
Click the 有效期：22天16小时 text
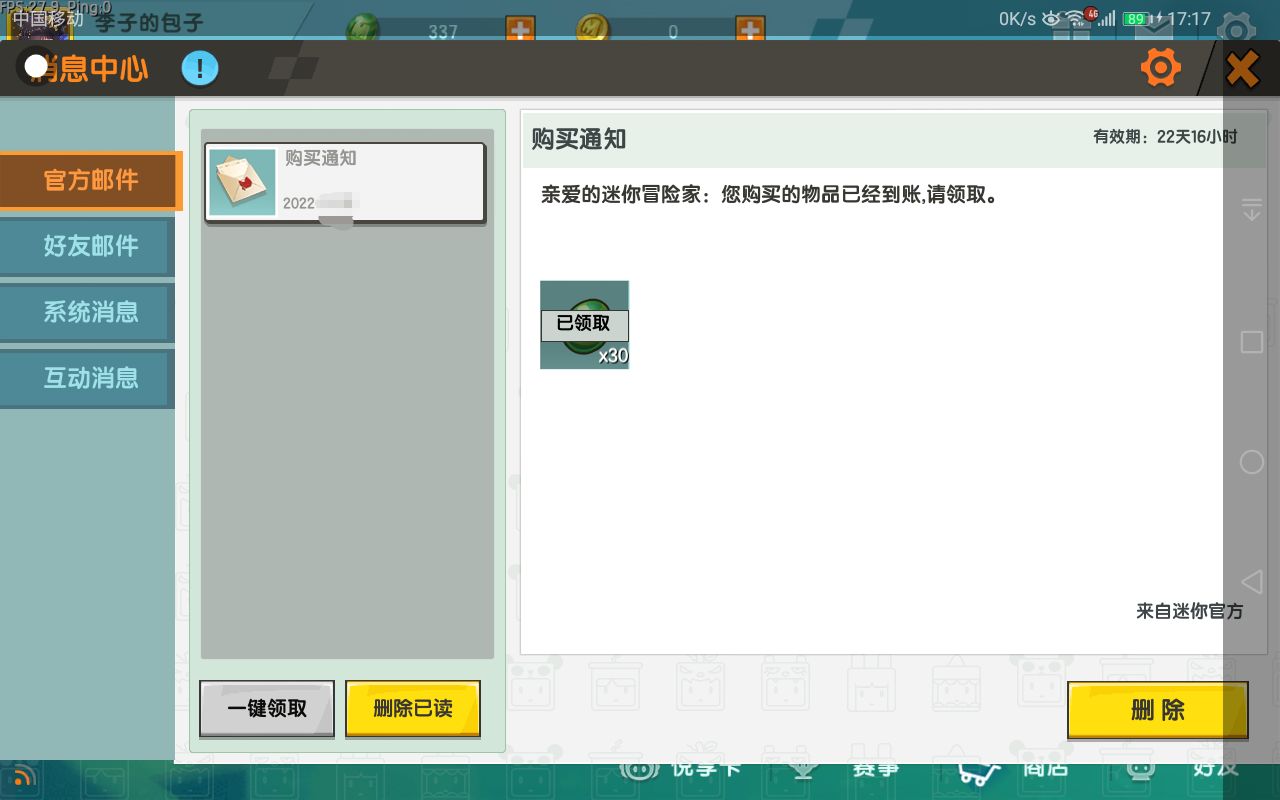[1165, 137]
